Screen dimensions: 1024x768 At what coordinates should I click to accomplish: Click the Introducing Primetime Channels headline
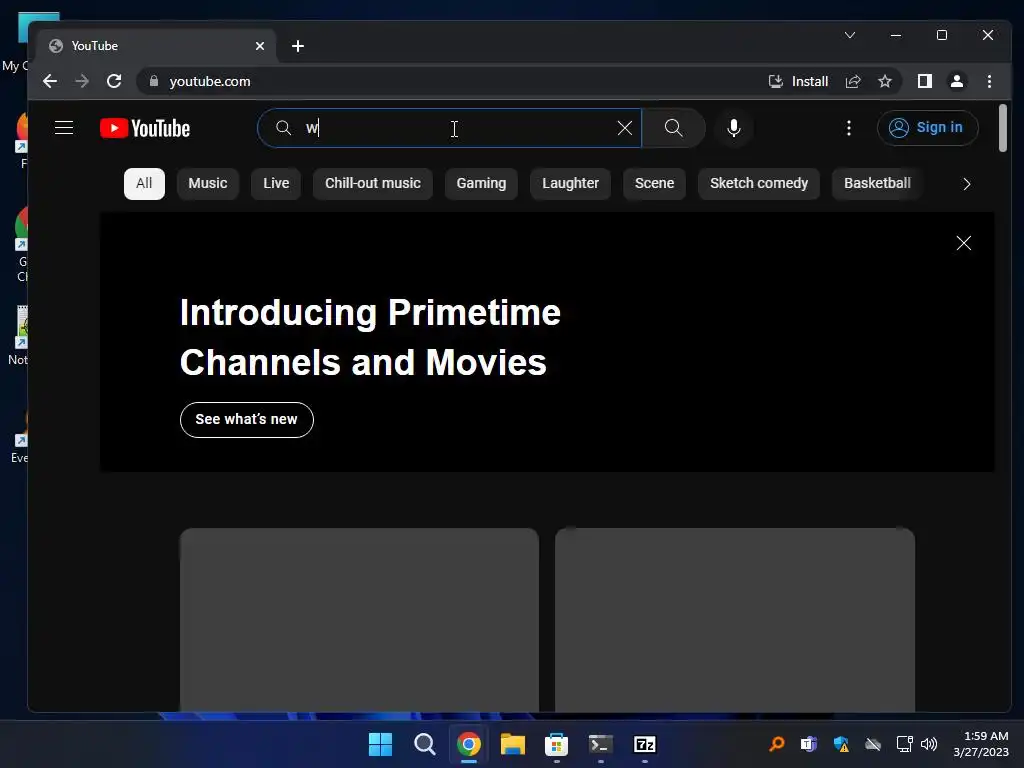370,338
